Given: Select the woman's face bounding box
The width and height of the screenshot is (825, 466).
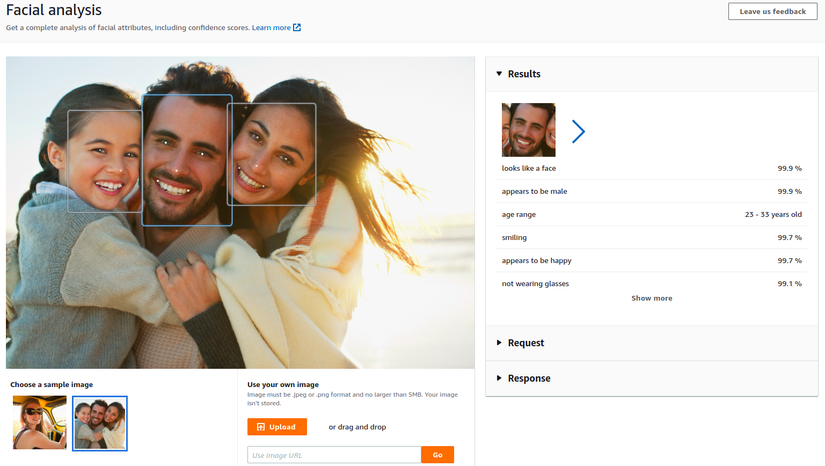Looking at the screenshot, I should (271, 154).
